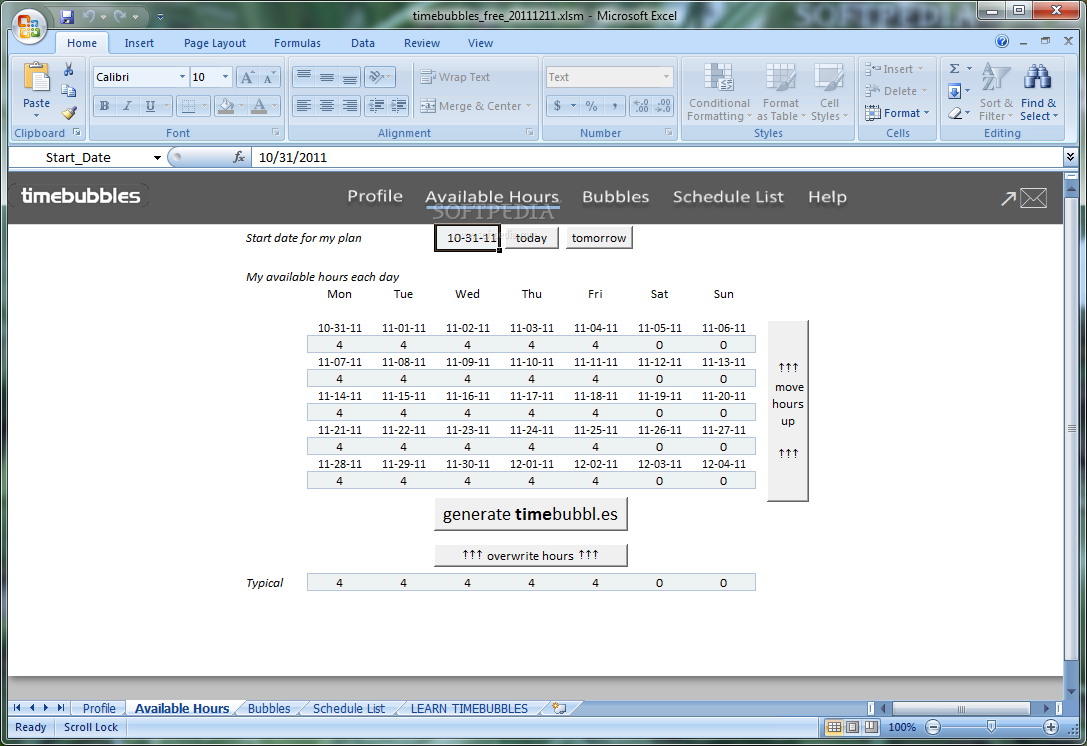Open the Format as Table gallery
The image size is (1087, 746).
(781, 92)
